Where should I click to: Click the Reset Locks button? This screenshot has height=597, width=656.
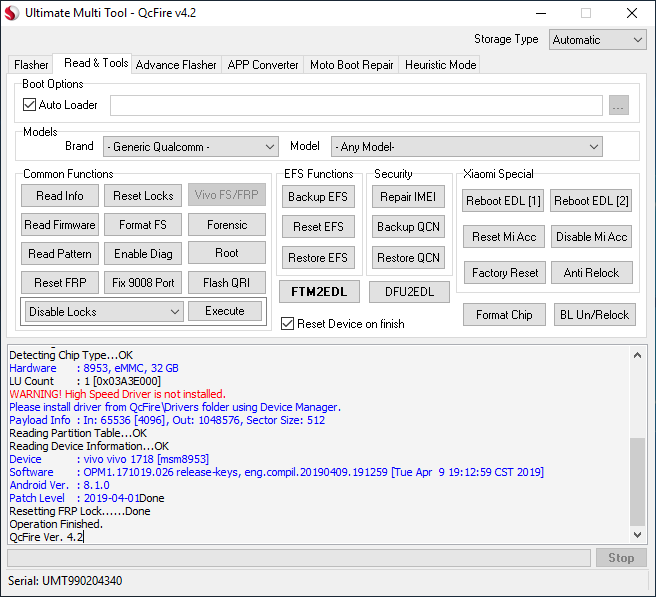click(143, 195)
